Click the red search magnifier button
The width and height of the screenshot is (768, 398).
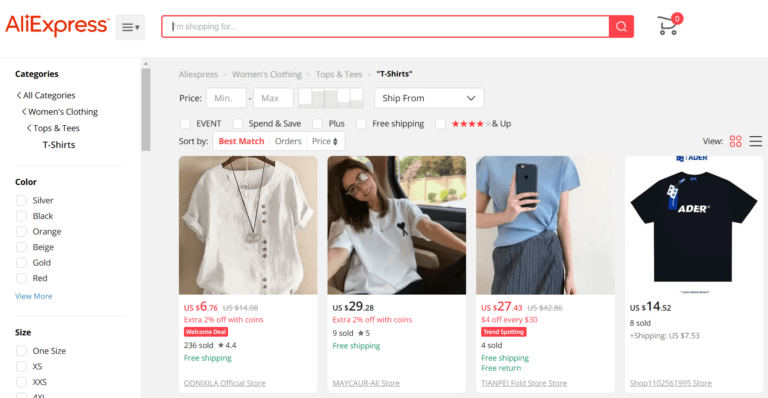(621, 26)
